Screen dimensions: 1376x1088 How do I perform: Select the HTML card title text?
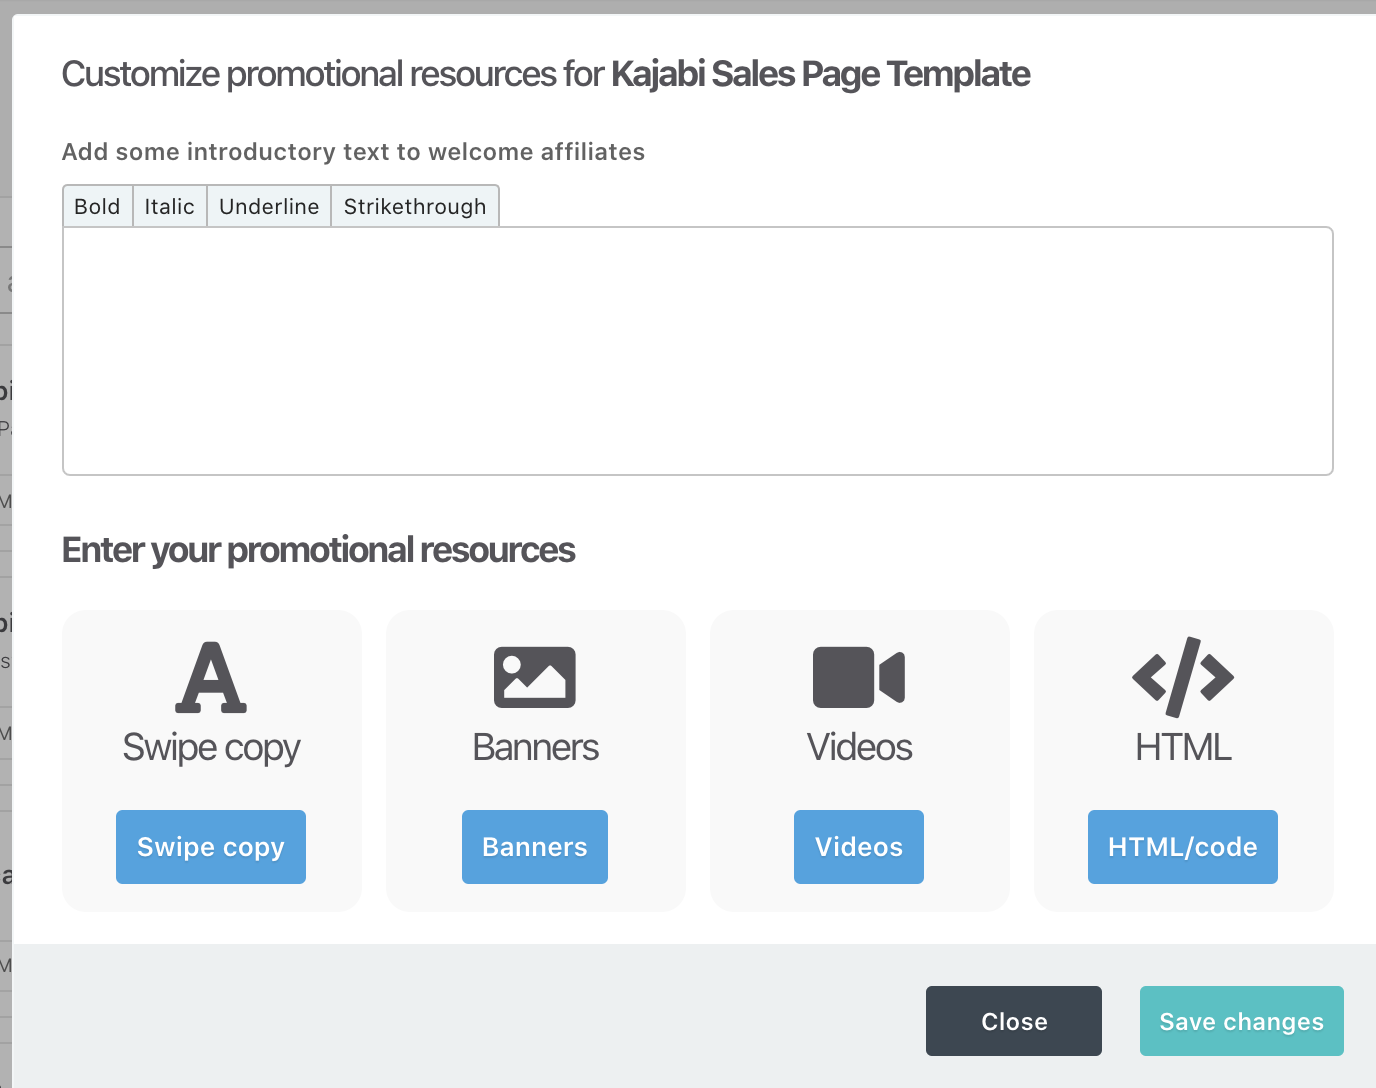click(x=1183, y=748)
